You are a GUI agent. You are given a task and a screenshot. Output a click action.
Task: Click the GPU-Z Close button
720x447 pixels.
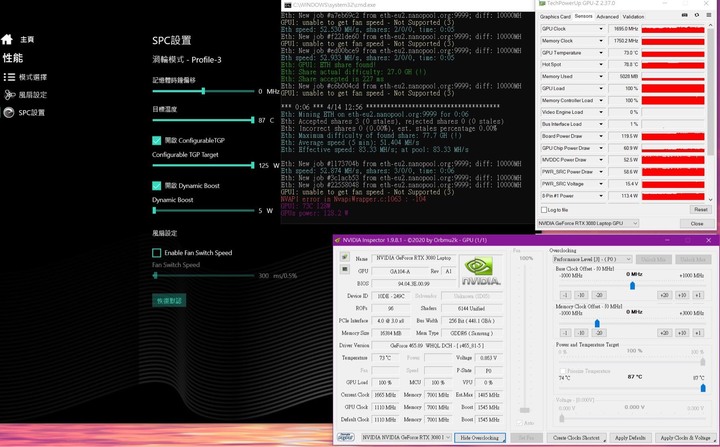[697, 223]
